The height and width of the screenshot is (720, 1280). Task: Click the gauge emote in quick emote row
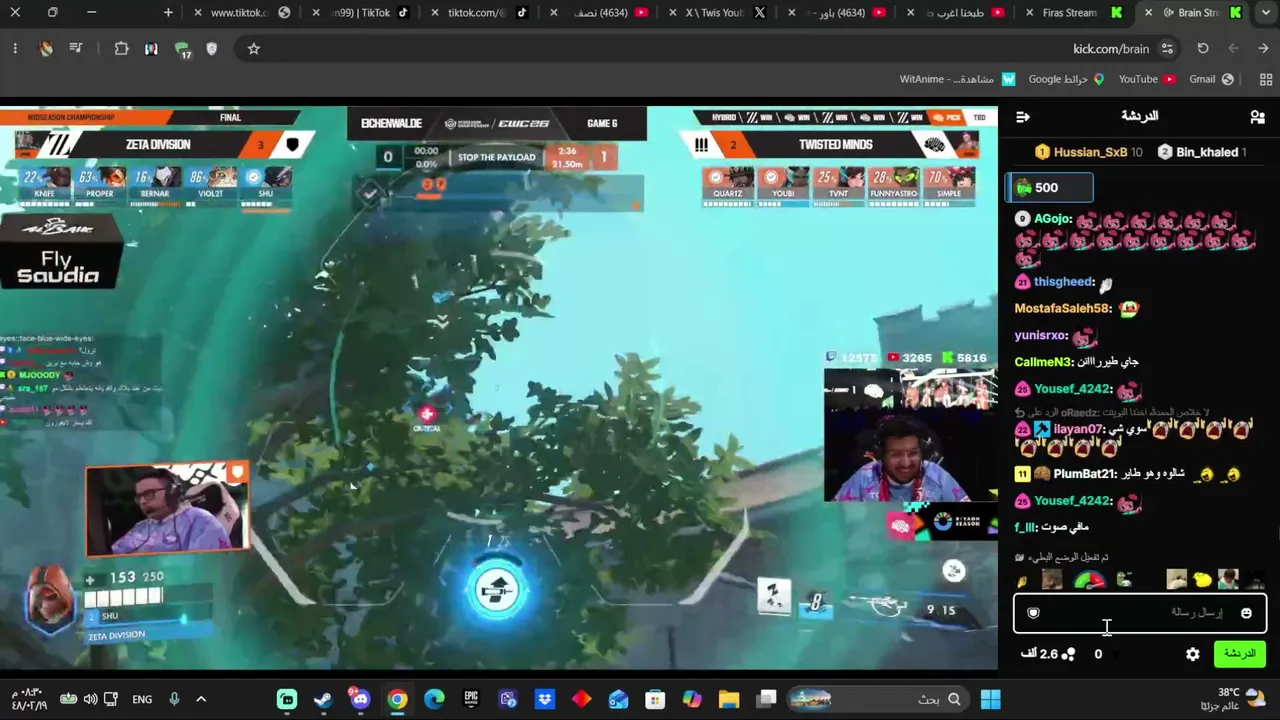pyautogui.click(x=1089, y=580)
